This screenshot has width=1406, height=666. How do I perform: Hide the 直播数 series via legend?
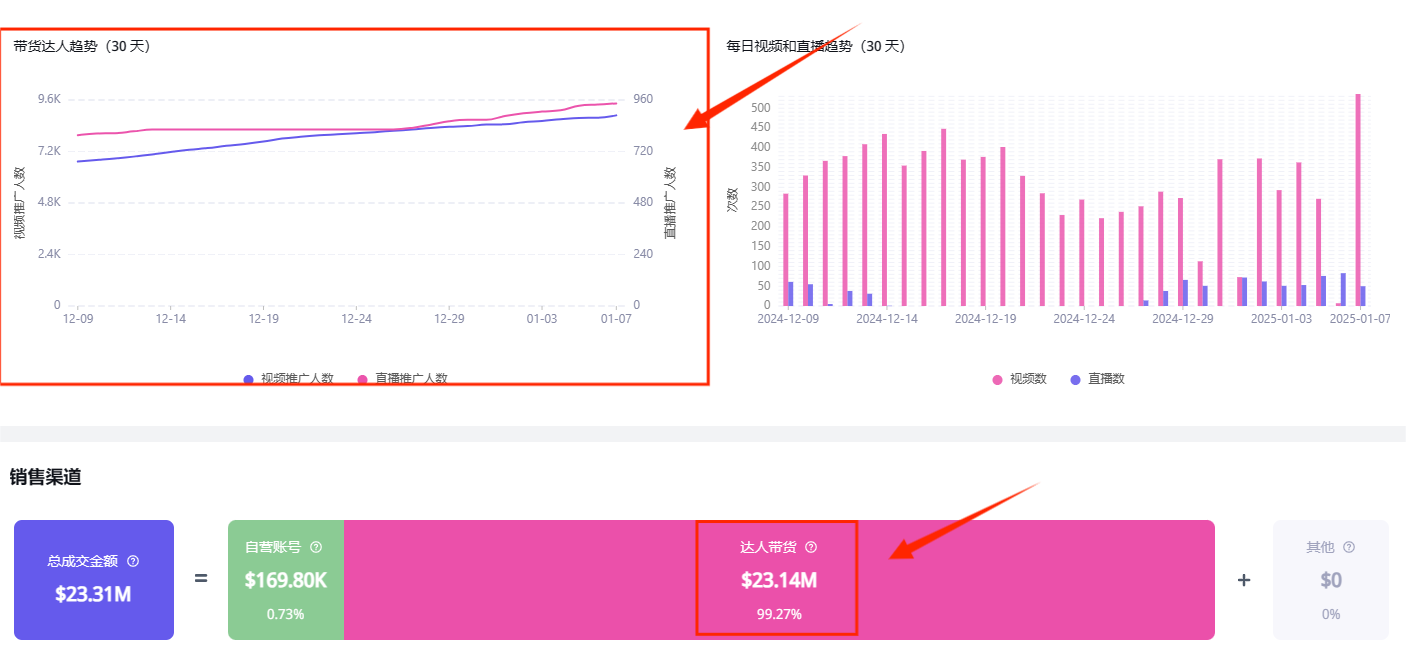tap(1097, 379)
